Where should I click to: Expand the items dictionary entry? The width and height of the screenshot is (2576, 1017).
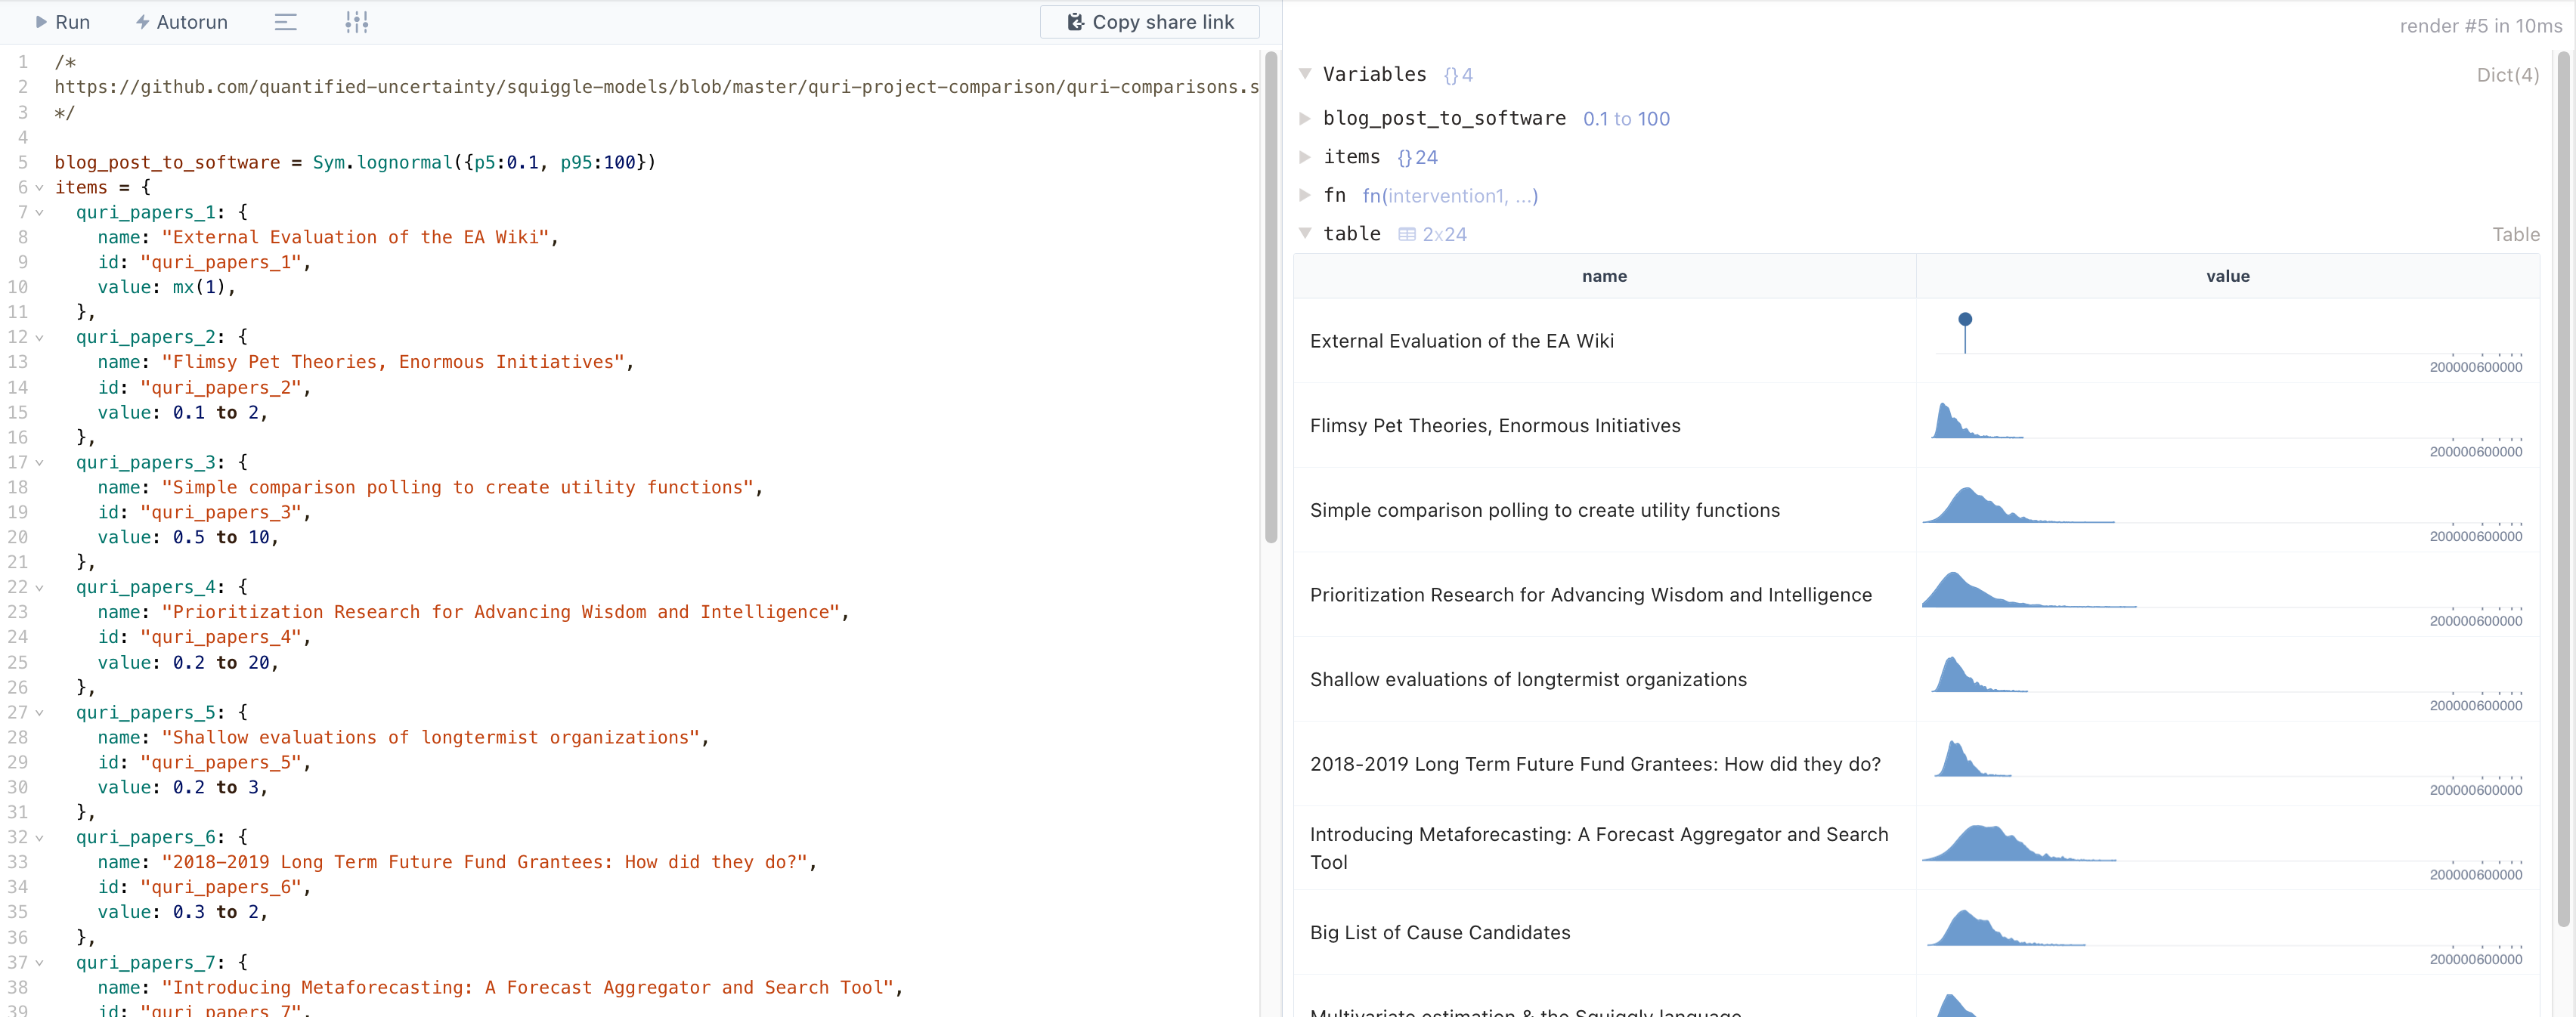click(1305, 157)
